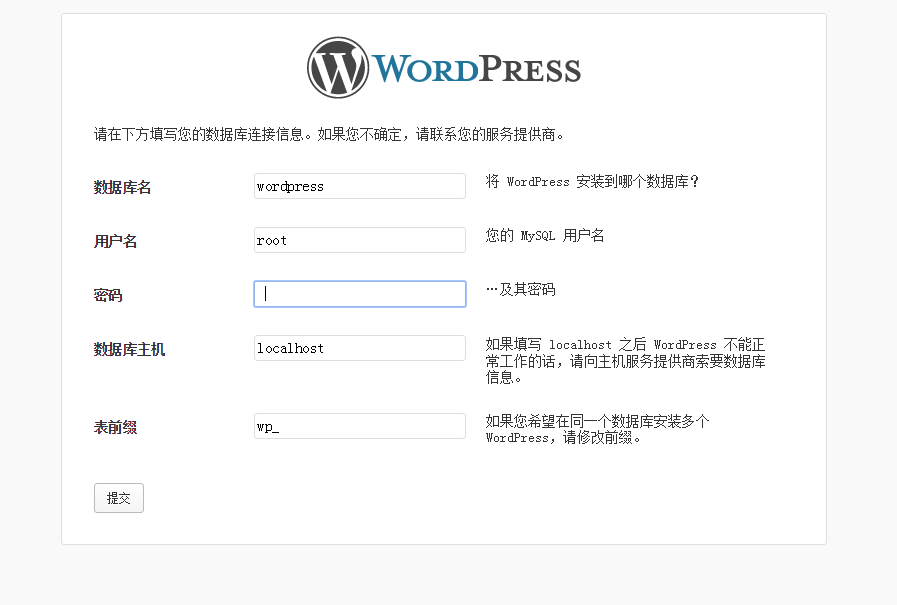This screenshot has width=897, height=605.
Task: Click the hint about installing WordPress to which database
Action: [x=592, y=182]
